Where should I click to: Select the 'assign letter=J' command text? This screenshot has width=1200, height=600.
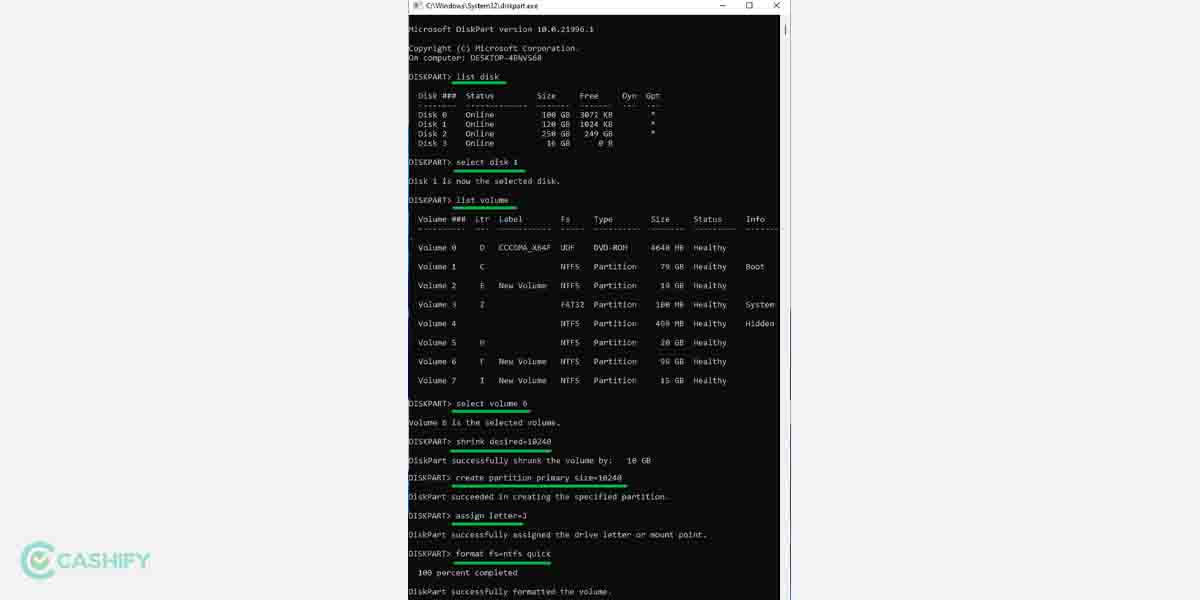(x=488, y=515)
